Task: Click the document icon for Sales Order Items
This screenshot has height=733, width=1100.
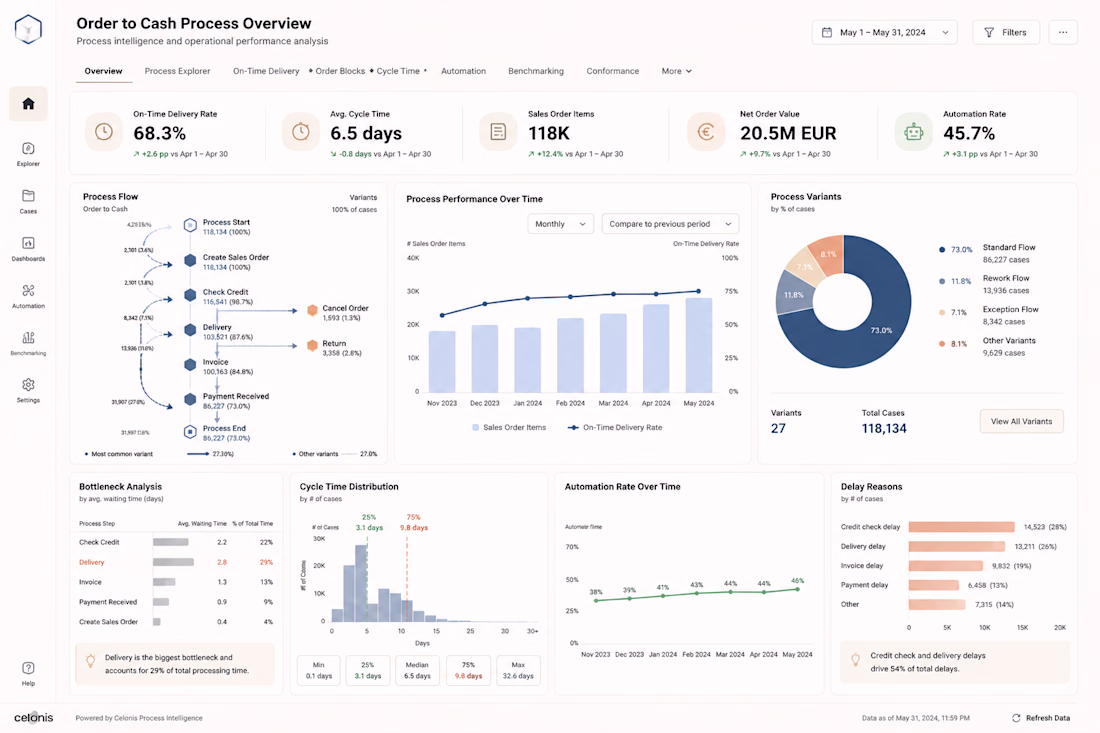Action: pyautogui.click(x=498, y=132)
